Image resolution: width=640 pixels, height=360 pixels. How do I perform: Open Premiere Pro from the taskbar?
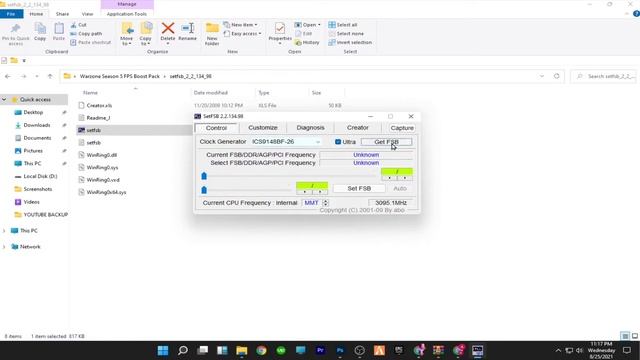pyautogui.click(x=320, y=350)
